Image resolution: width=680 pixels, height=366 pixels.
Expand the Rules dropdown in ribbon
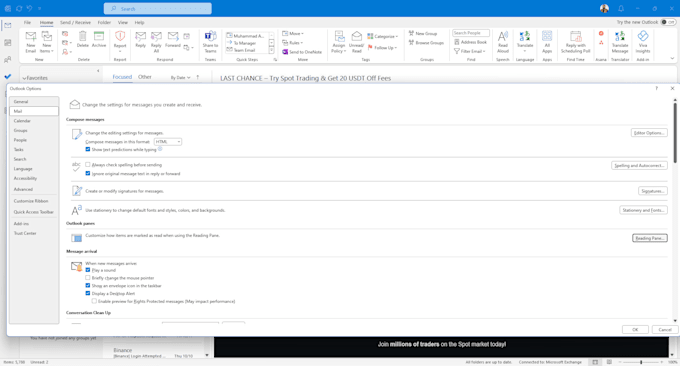tap(292, 42)
